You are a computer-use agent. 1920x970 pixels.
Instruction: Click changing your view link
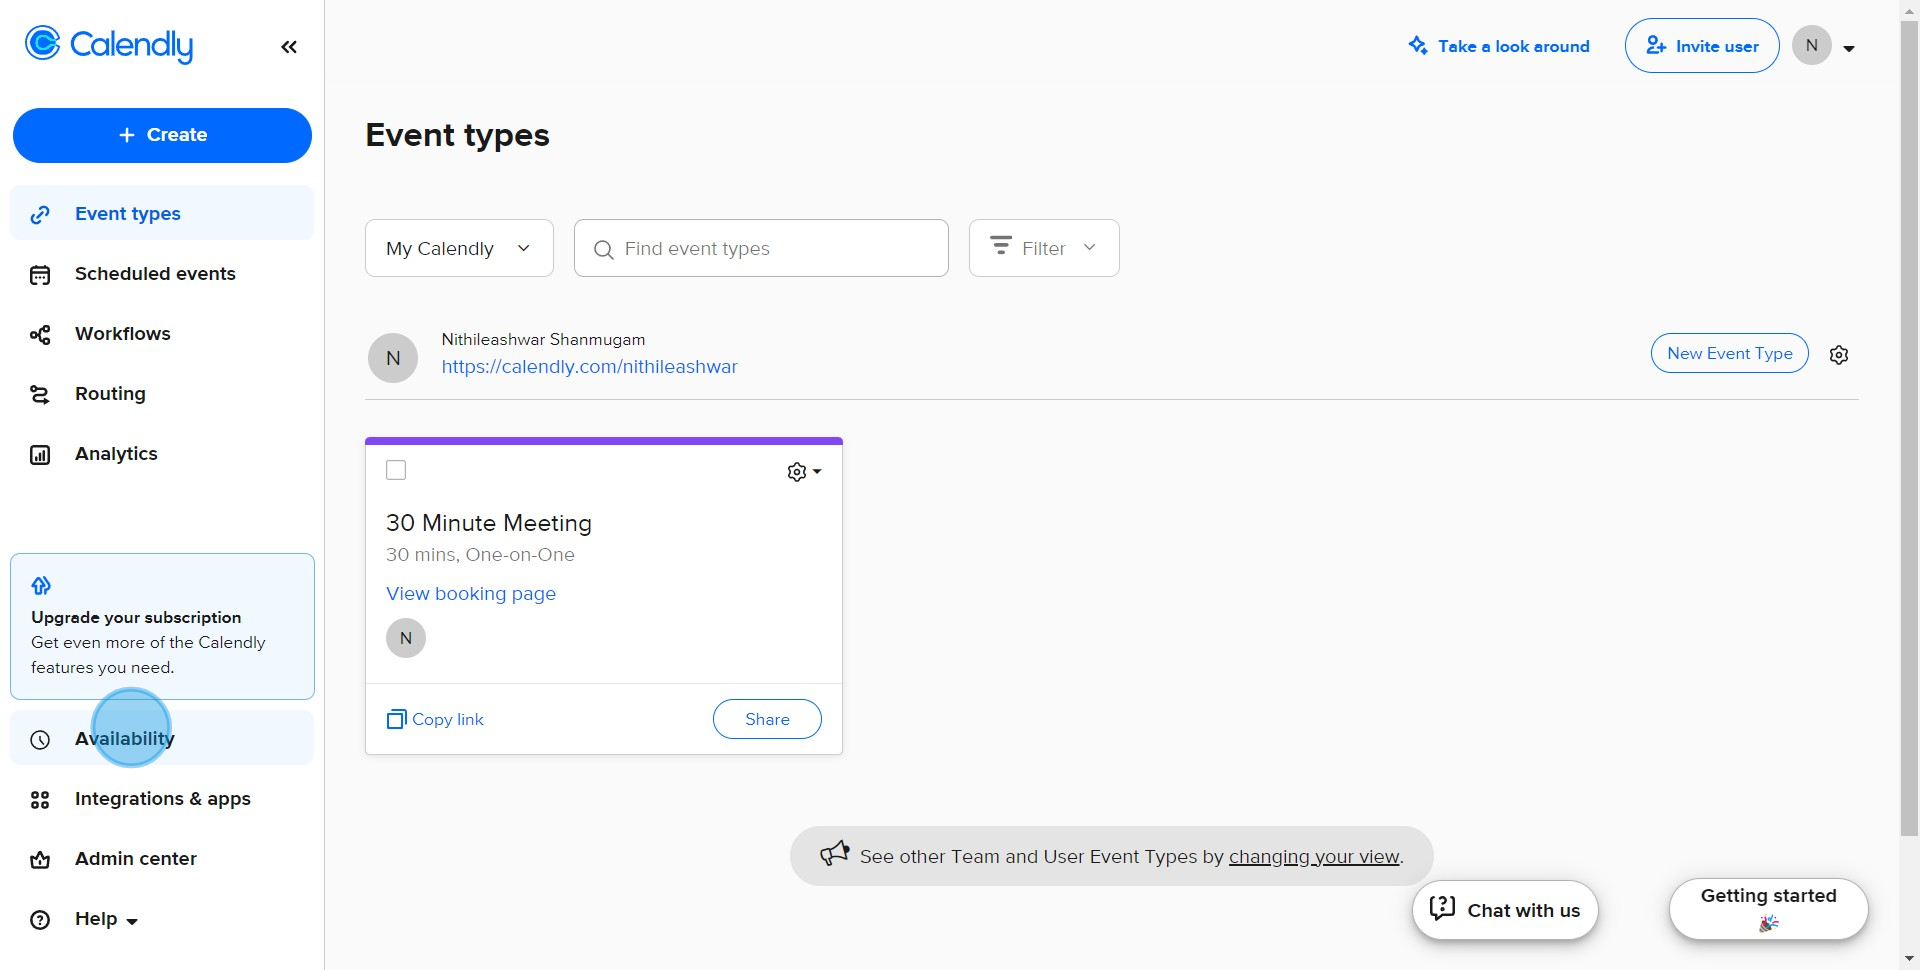tap(1314, 857)
